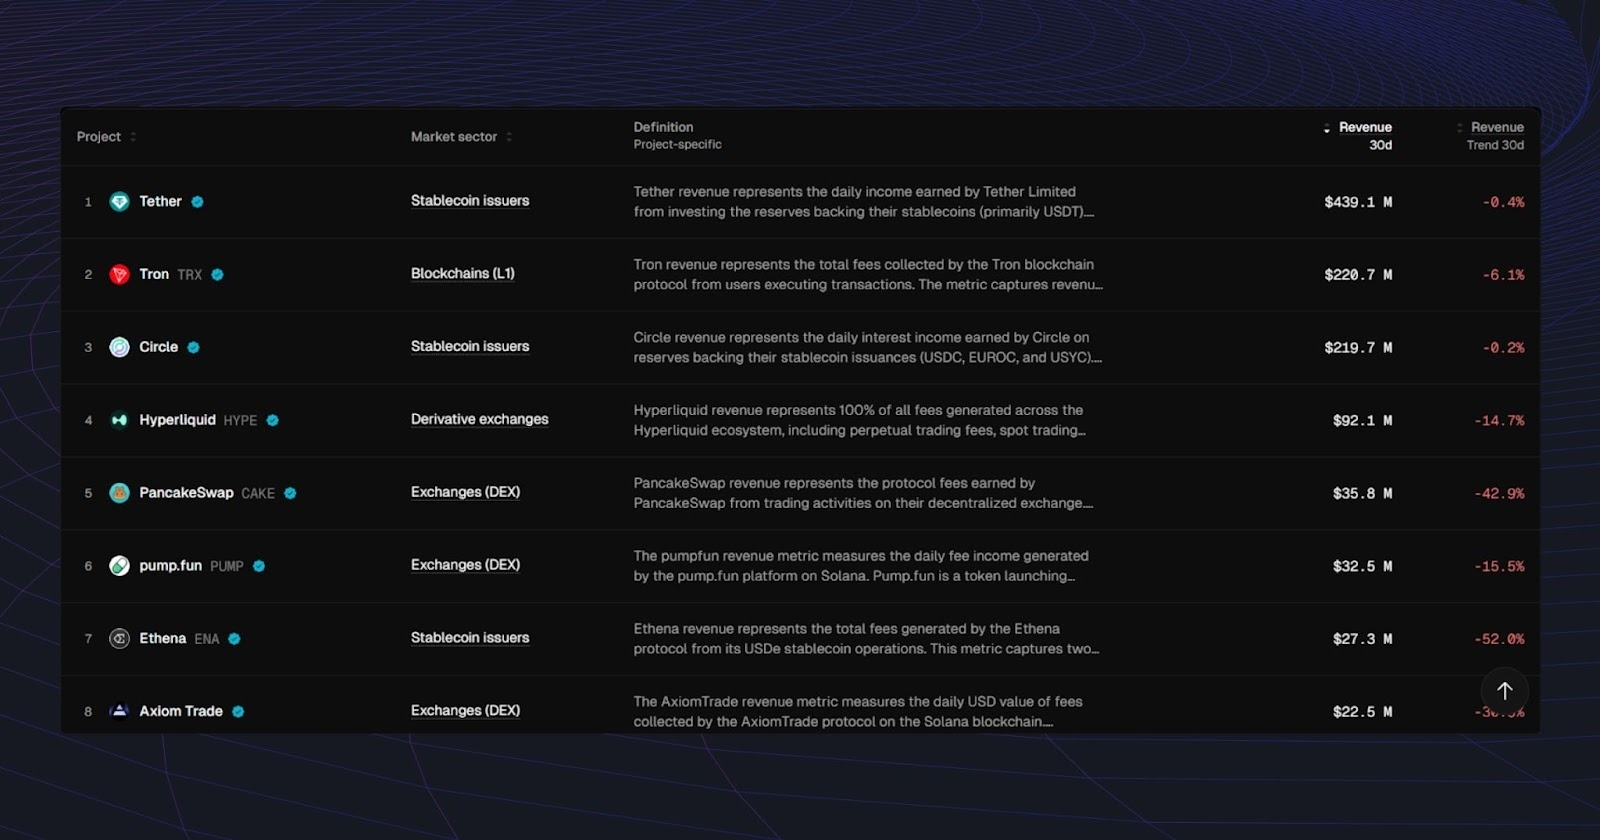Open the Derivative exchanges sector link
Viewport: 1600px width, 840px height.
480,420
